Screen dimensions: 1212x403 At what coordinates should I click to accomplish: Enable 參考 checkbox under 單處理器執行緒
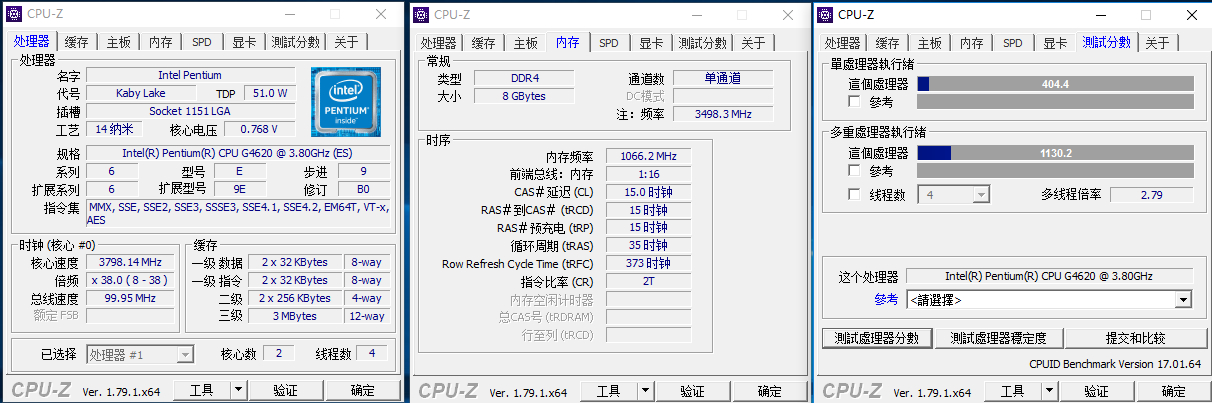[x=854, y=102]
